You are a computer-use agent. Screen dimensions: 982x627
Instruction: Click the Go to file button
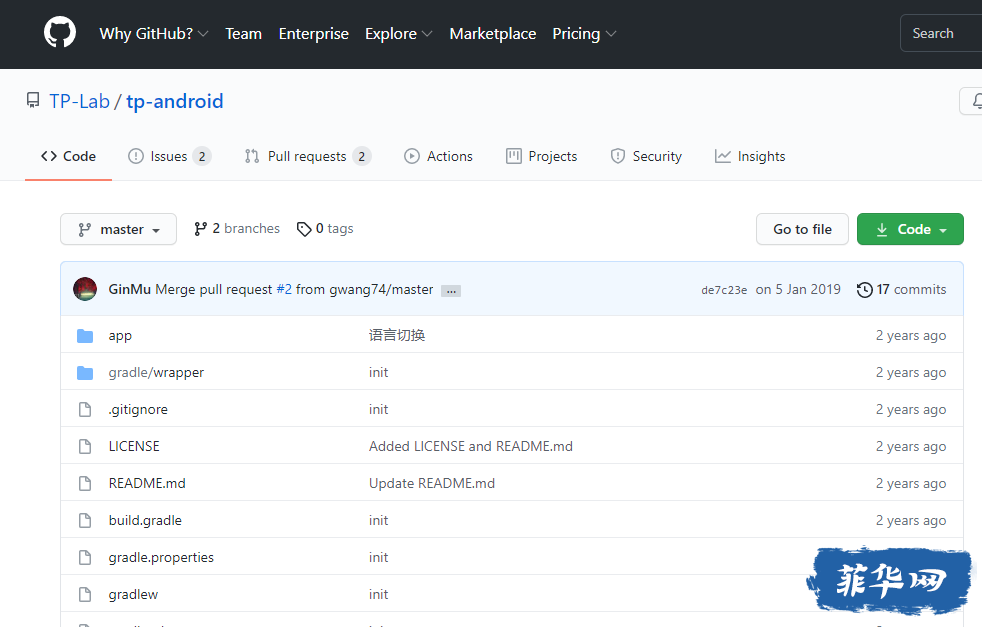click(802, 229)
